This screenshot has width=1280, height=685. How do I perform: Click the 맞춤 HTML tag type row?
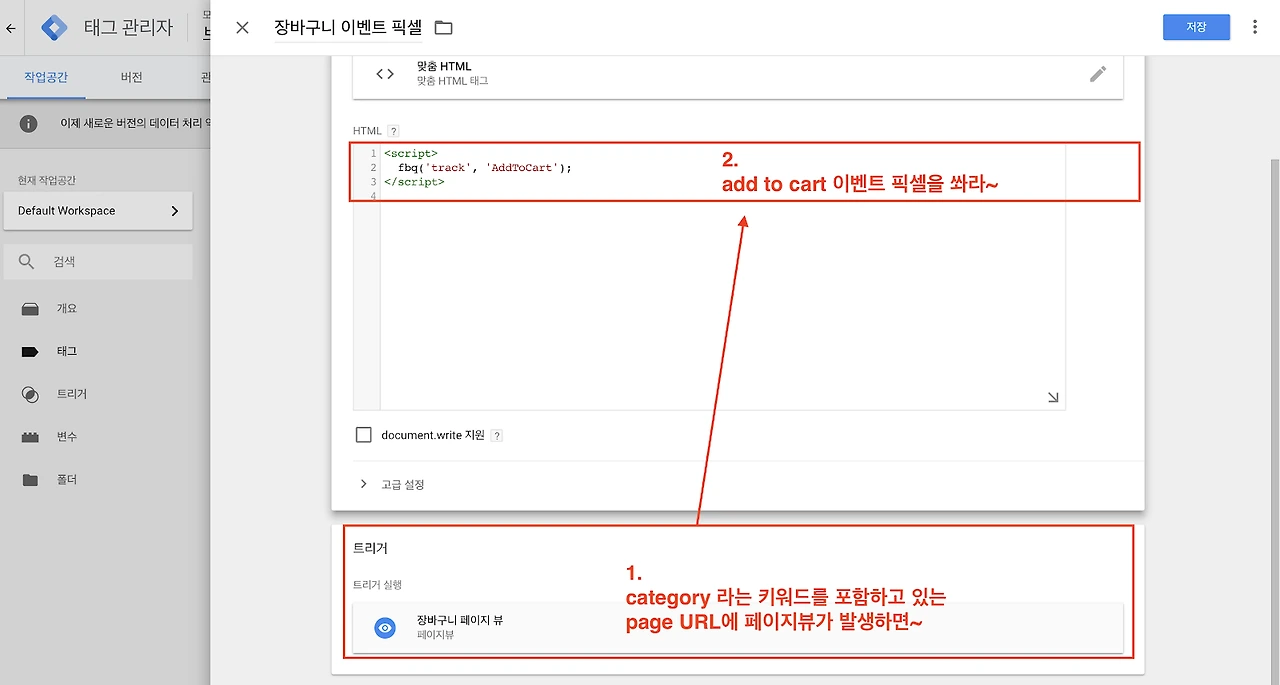tap(738, 74)
